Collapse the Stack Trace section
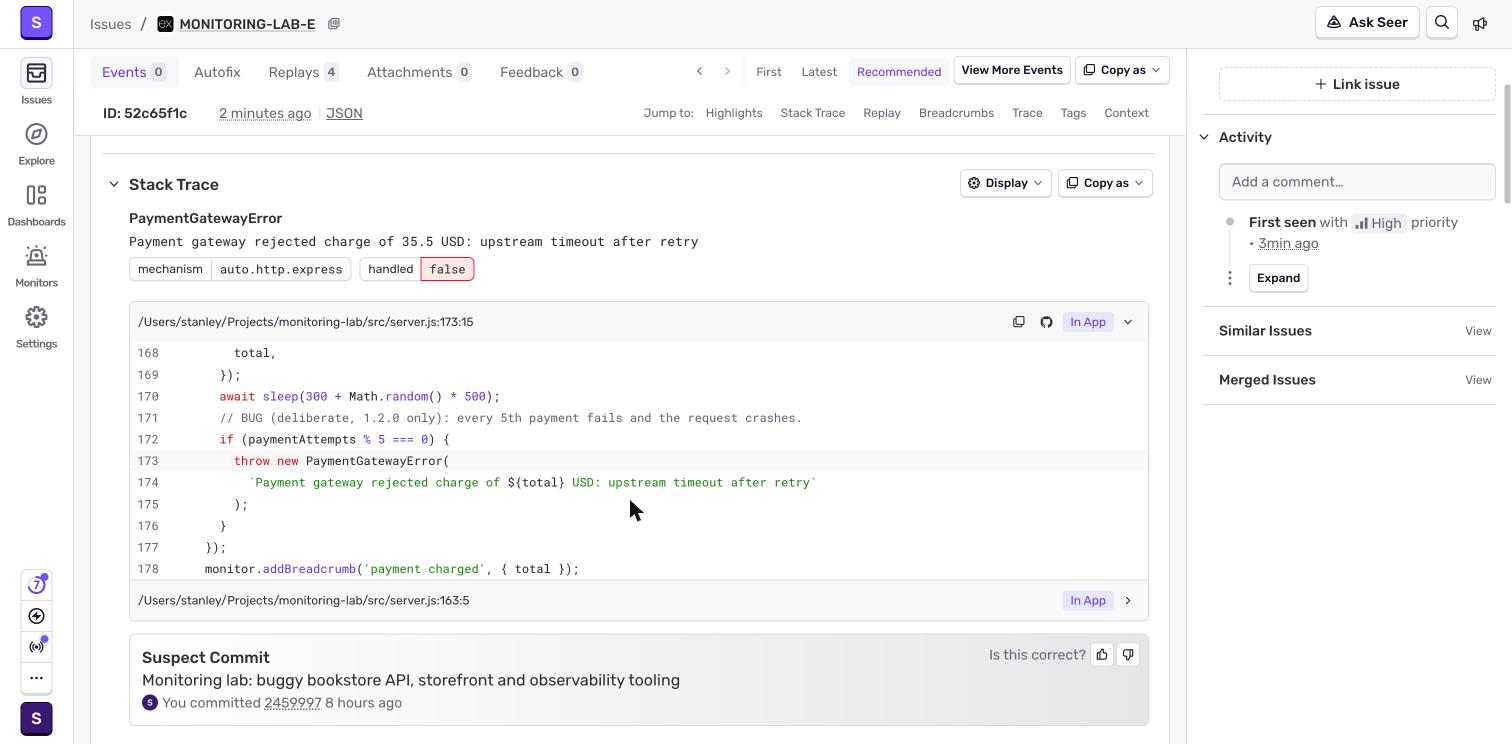This screenshot has height=744, width=1512. (114, 184)
